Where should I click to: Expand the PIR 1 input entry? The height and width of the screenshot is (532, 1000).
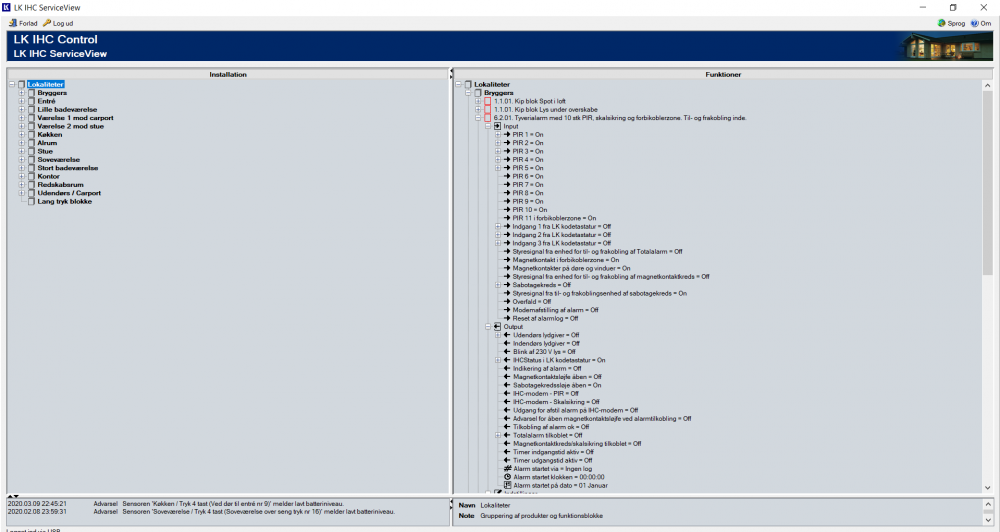click(x=497, y=134)
